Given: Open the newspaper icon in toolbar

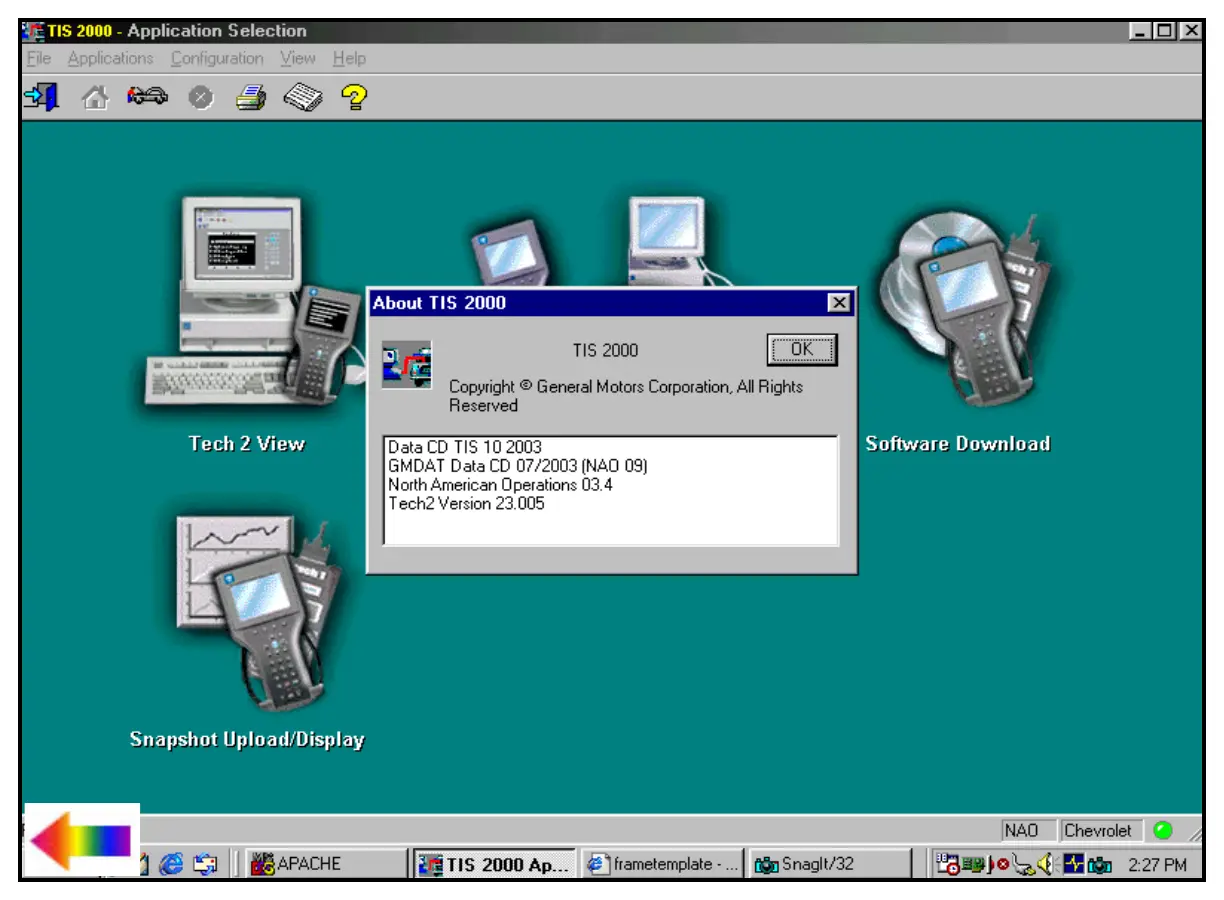Looking at the screenshot, I should click(x=301, y=98).
